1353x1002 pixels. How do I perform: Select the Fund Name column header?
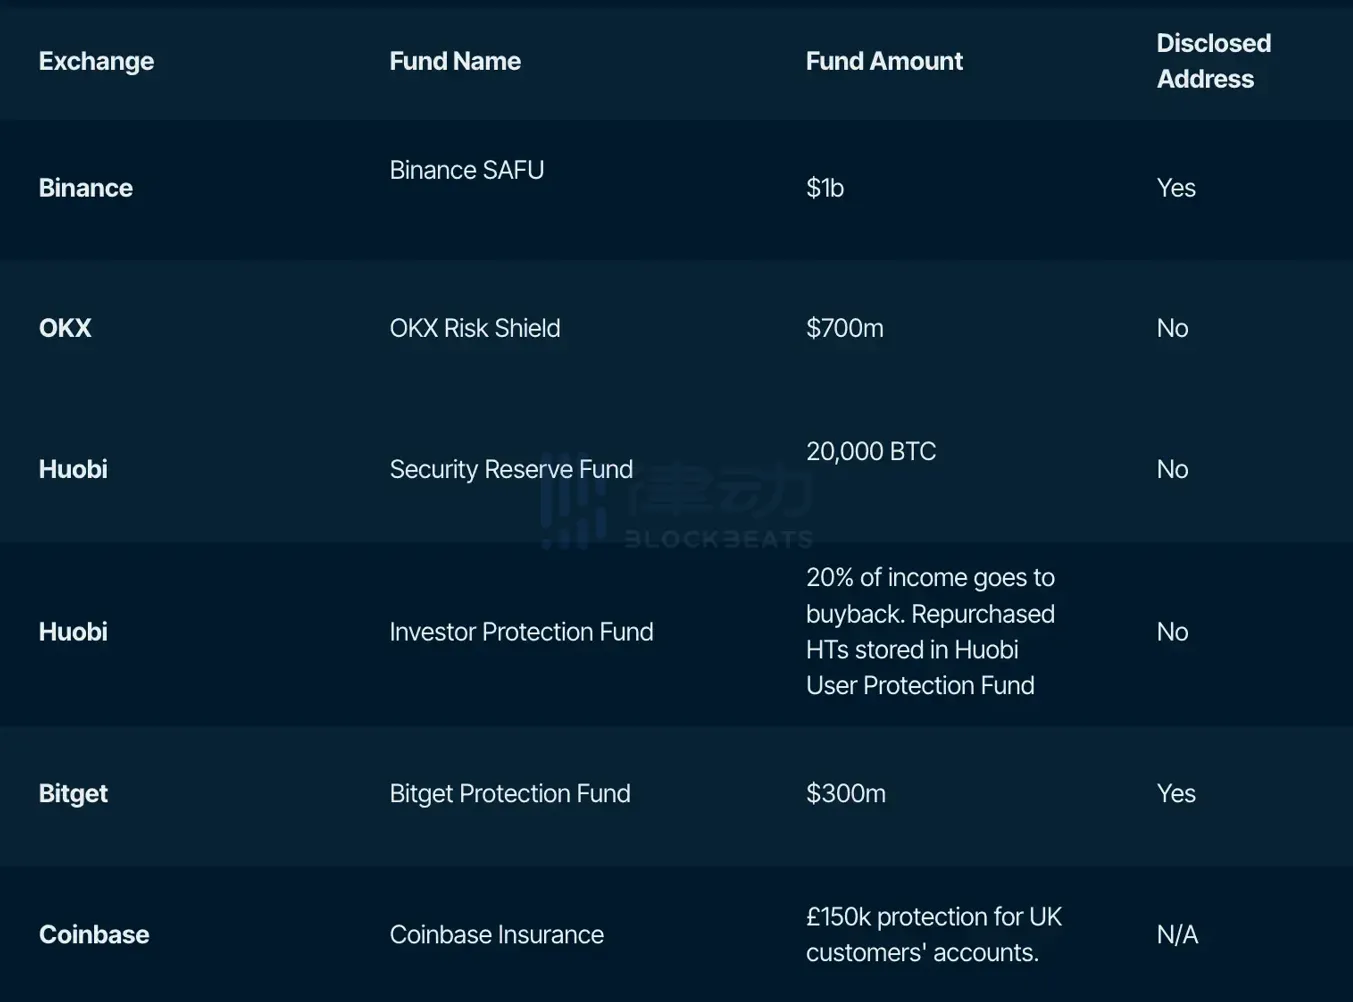455,61
